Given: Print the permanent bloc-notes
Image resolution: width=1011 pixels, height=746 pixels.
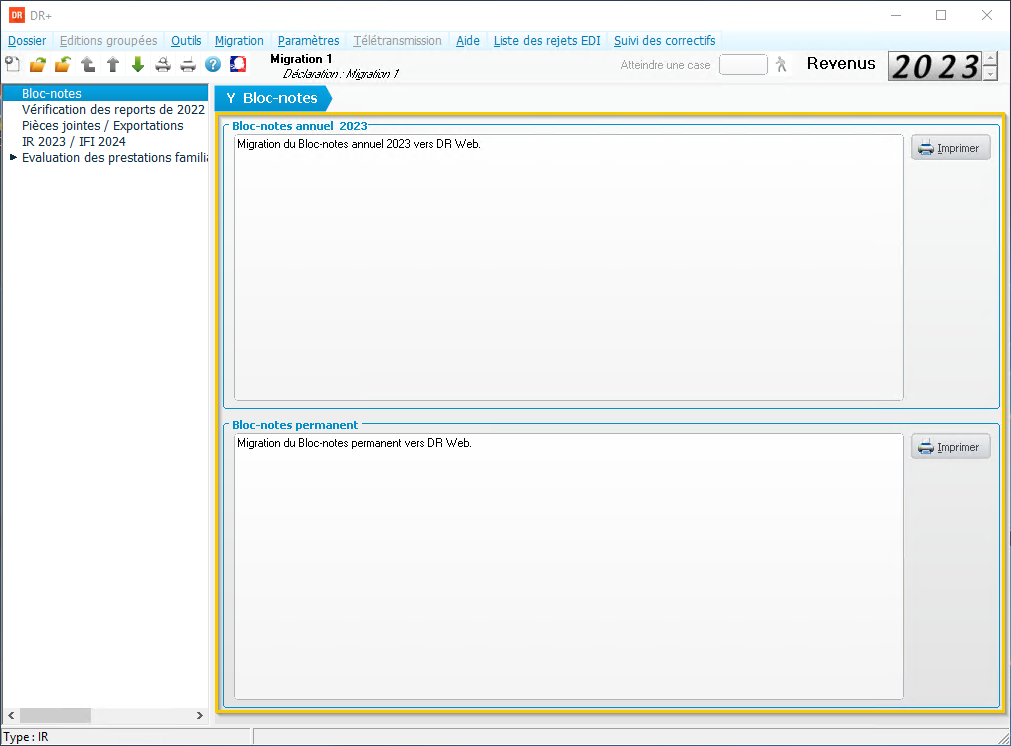Looking at the screenshot, I should (x=950, y=447).
